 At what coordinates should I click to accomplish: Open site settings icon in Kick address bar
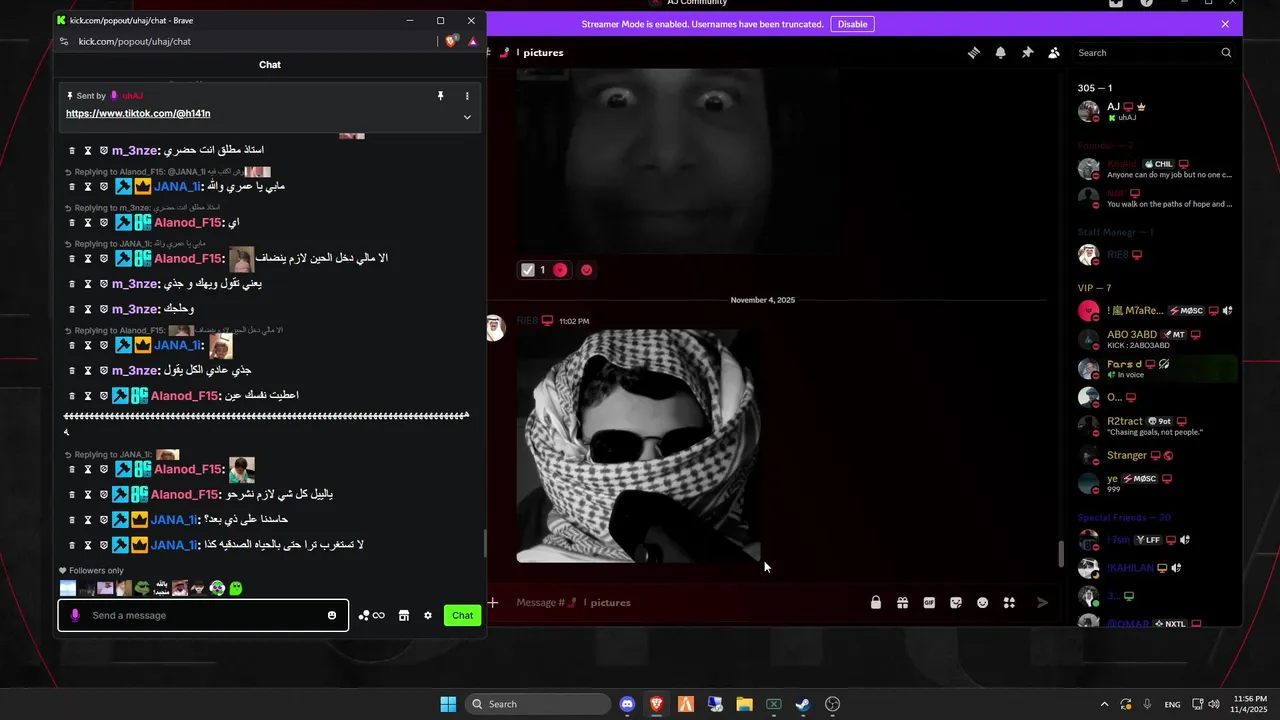pyautogui.click(x=65, y=41)
